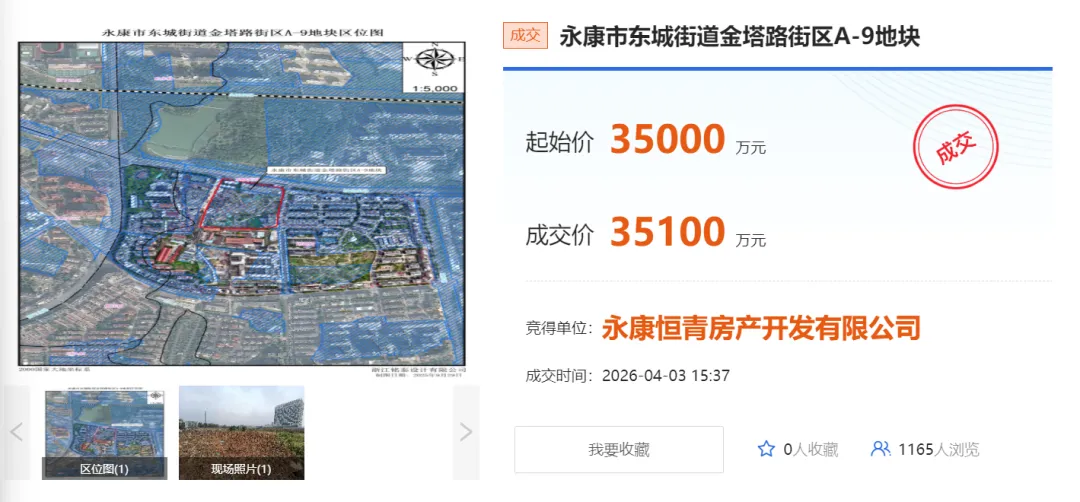Show next thumbnails with right arrow
Viewport: 1080px width, 502px height.
[466, 432]
